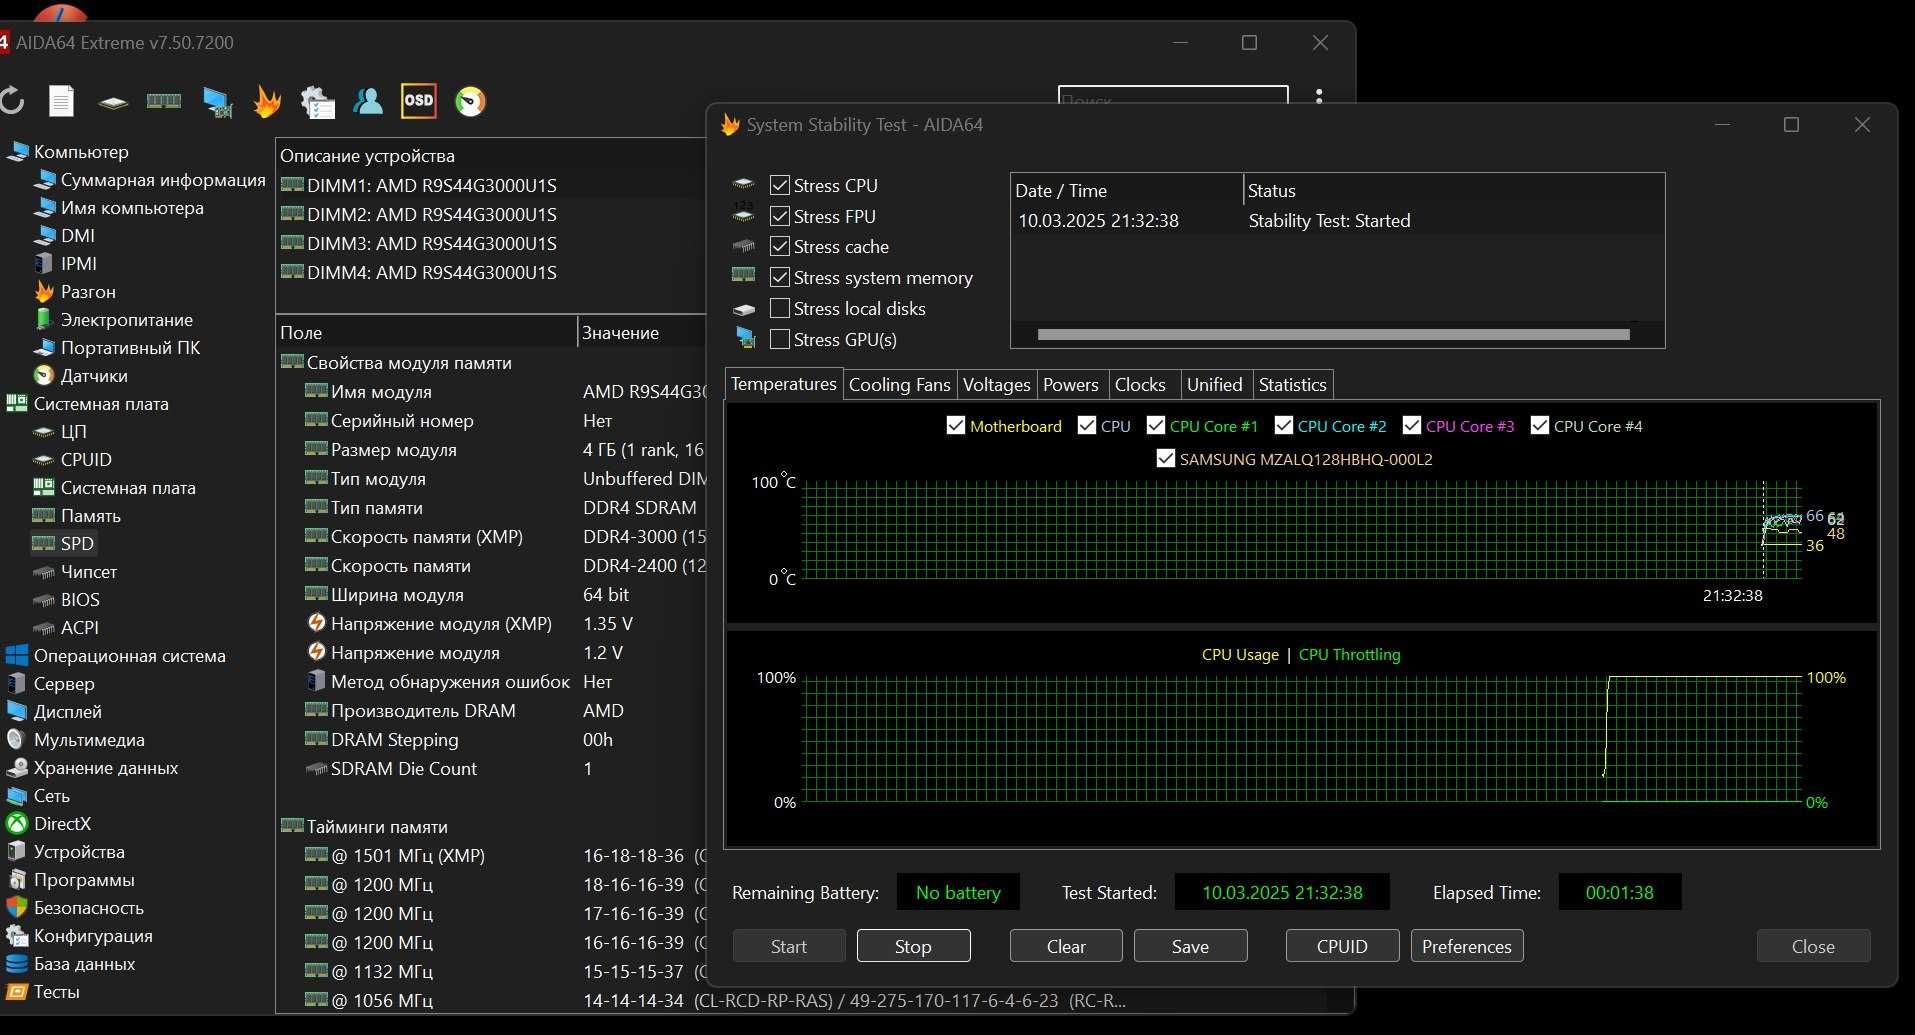This screenshot has height=1035, width=1915.
Task: Open the SensorPanel gauge toolbar icon
Action: tap(470, 101)
